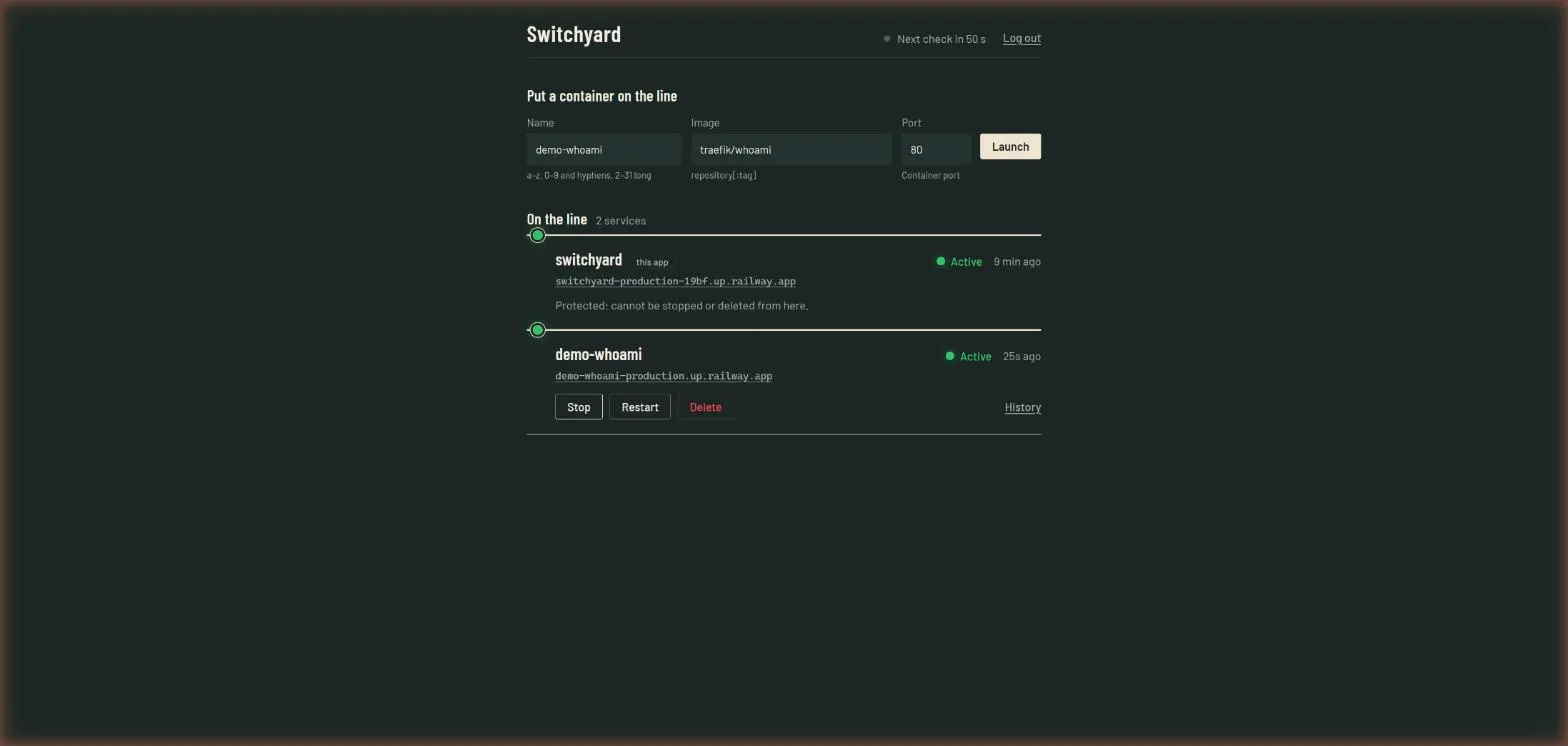Click the demo-whoami Active status dot
The width and height of the screenshot is (1568, 746).
point(950,356)
